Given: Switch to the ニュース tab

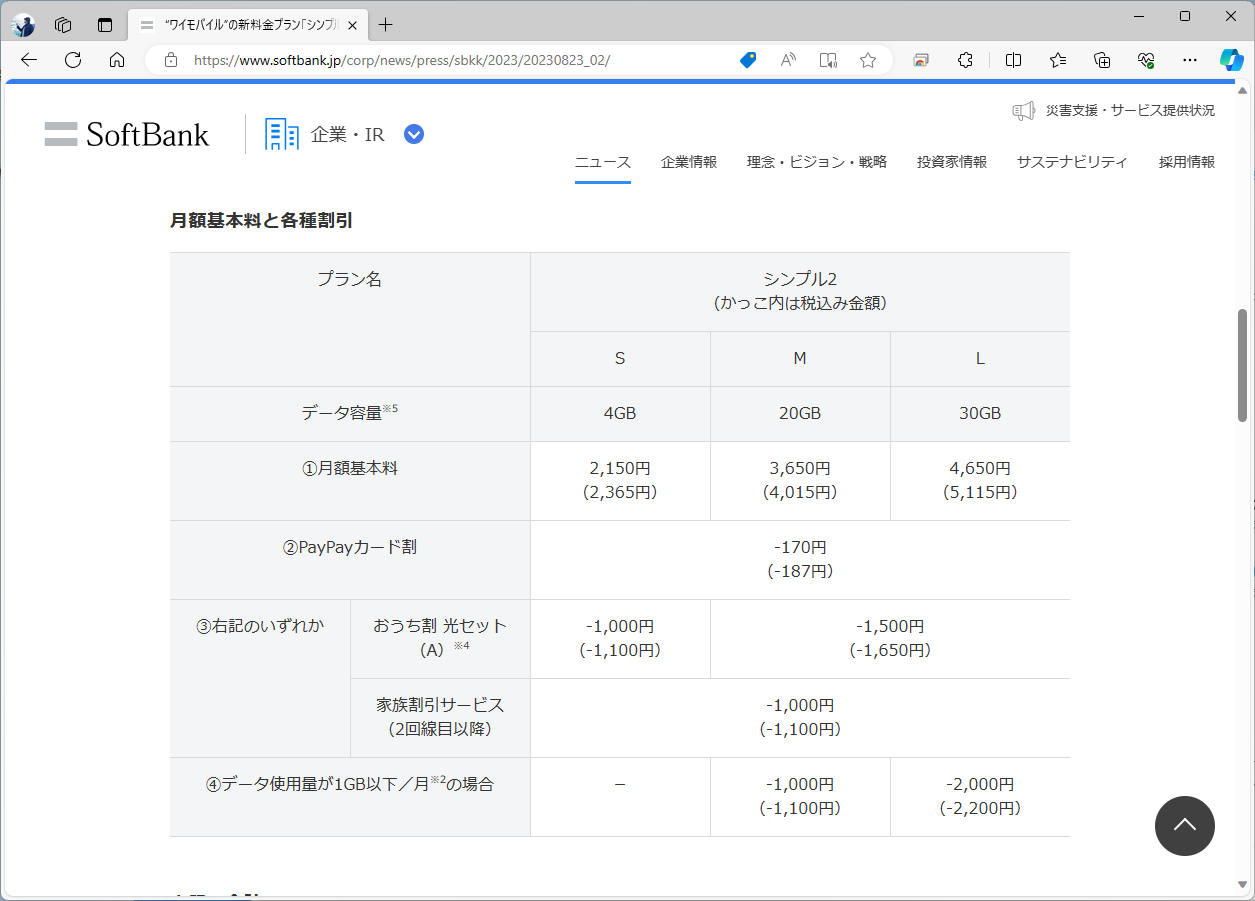Looking at the screenshot, I should (x=603, y=161).
